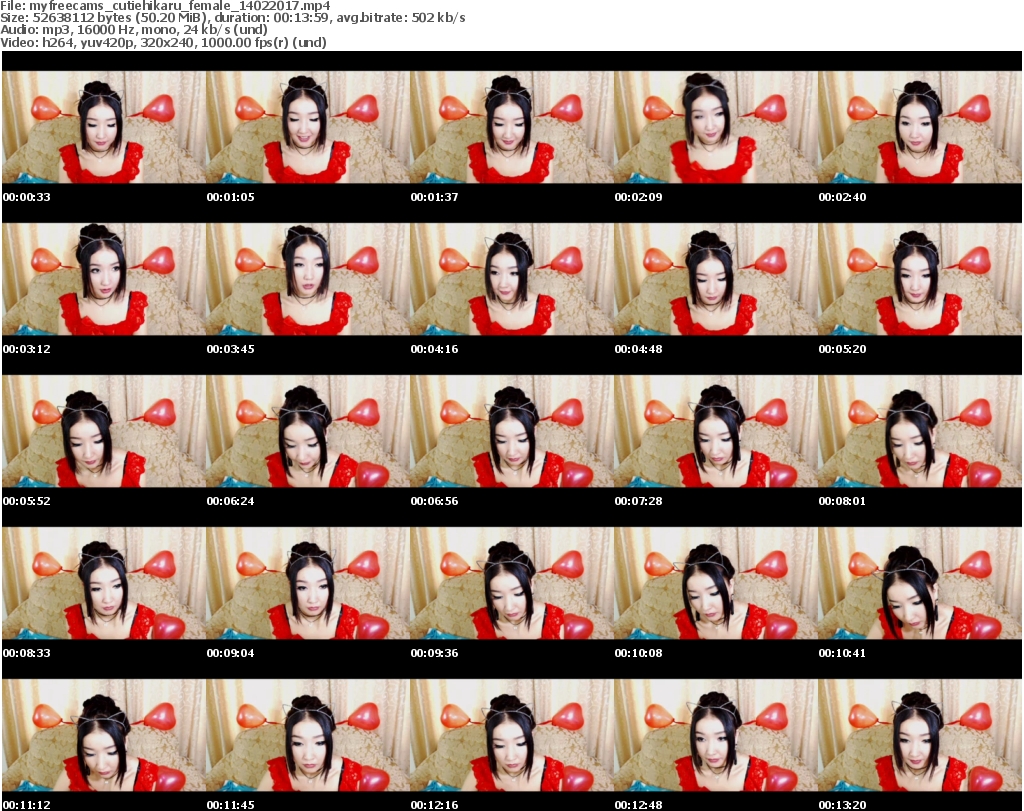Choose the video frame for 00:10:08
1024x811 pixels.
pos(716,584)
